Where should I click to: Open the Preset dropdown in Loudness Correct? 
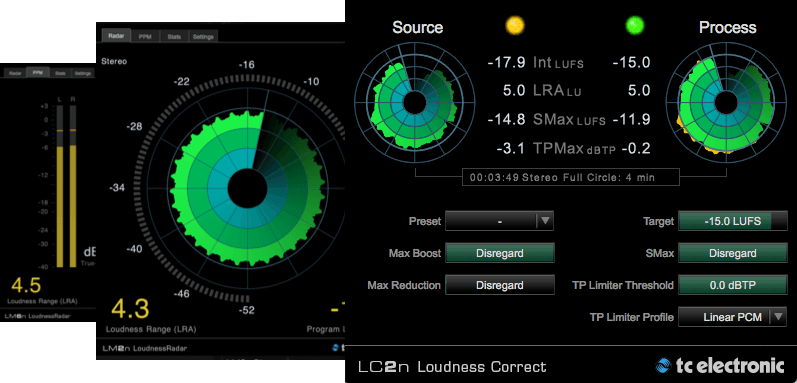[x=499, y=221]
